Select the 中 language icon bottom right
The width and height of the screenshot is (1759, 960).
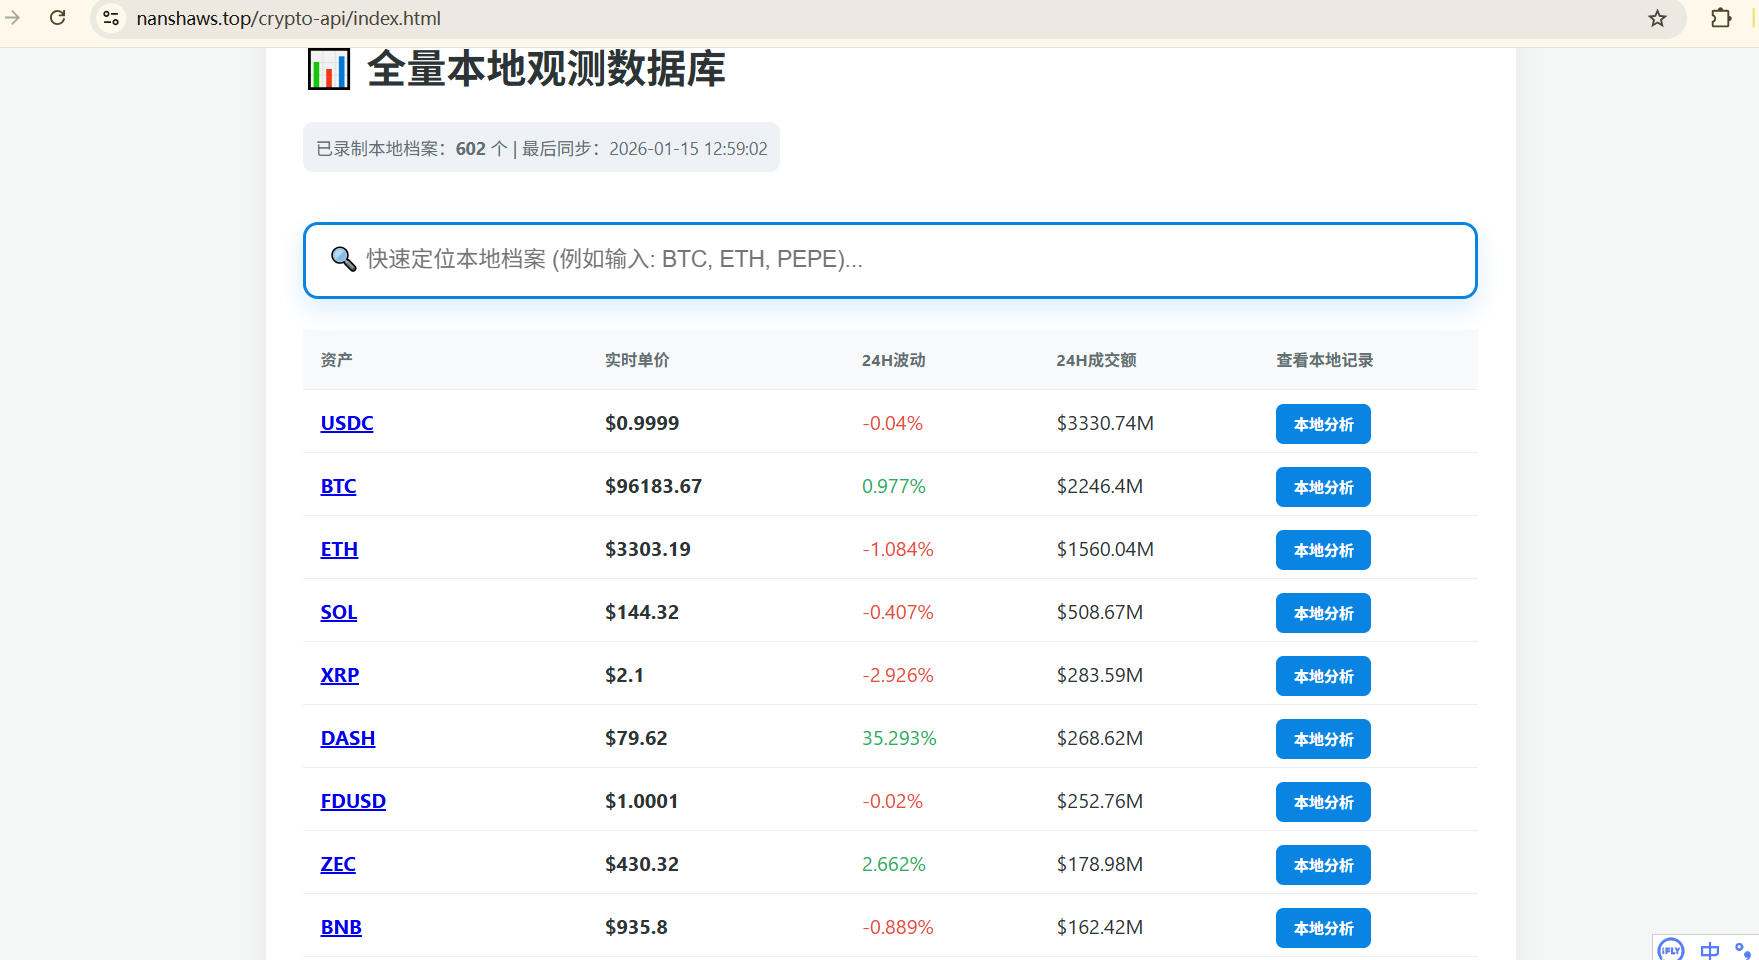point(1709,950)
